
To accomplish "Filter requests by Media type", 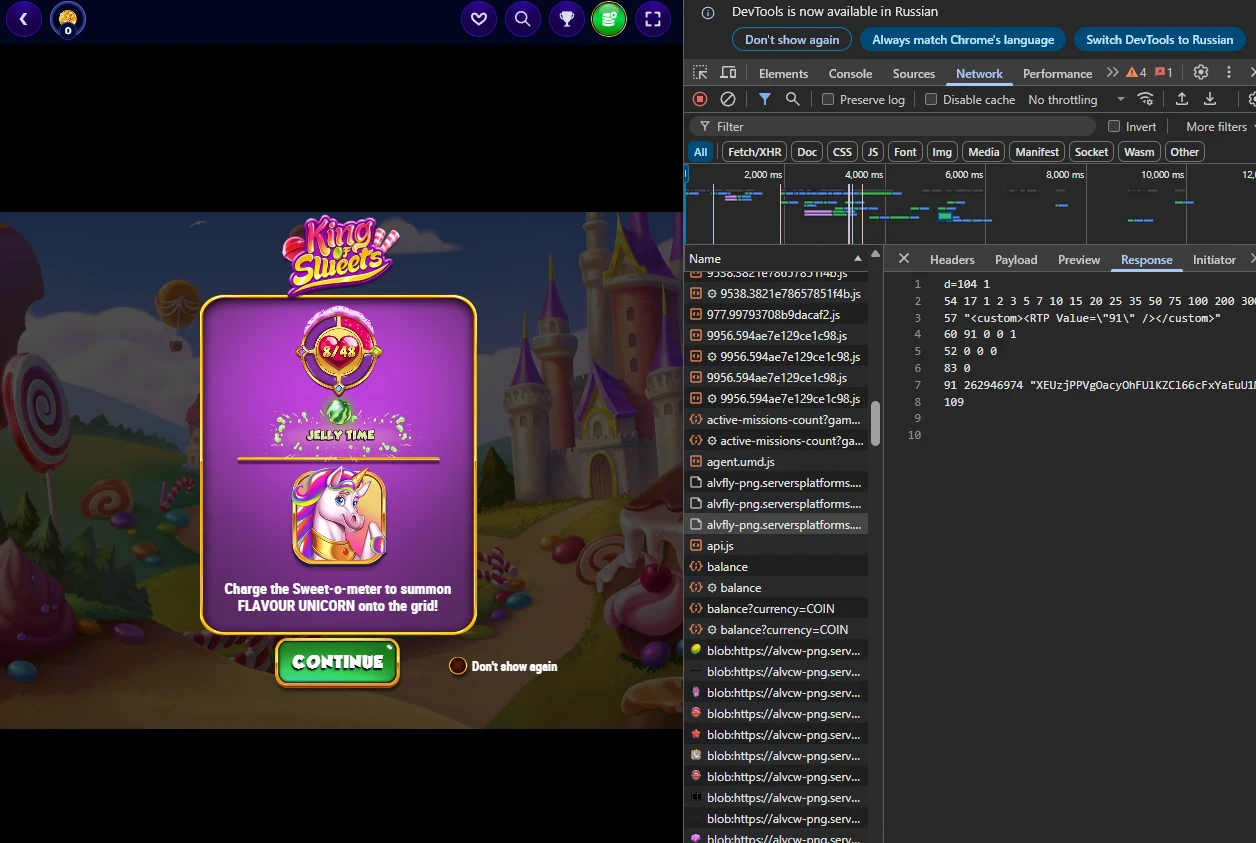I will click(984, 152).
